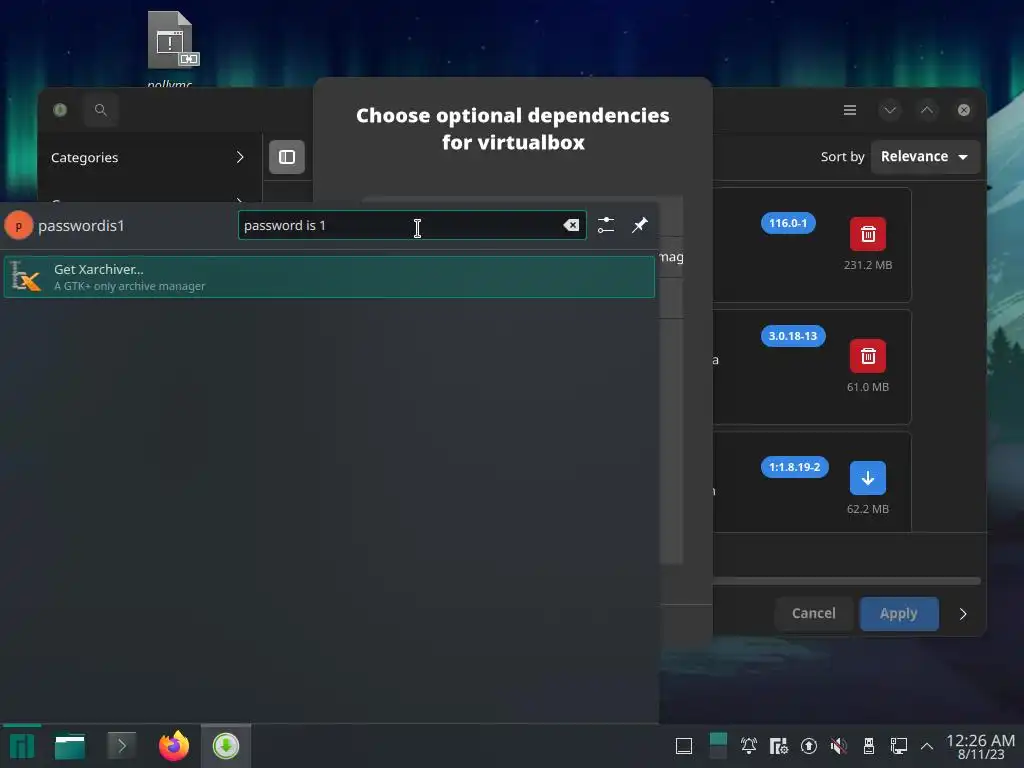Click the 1:1.8.19-2 version badge
This screenshot has height=768, width=1024.
click(794, 467)
